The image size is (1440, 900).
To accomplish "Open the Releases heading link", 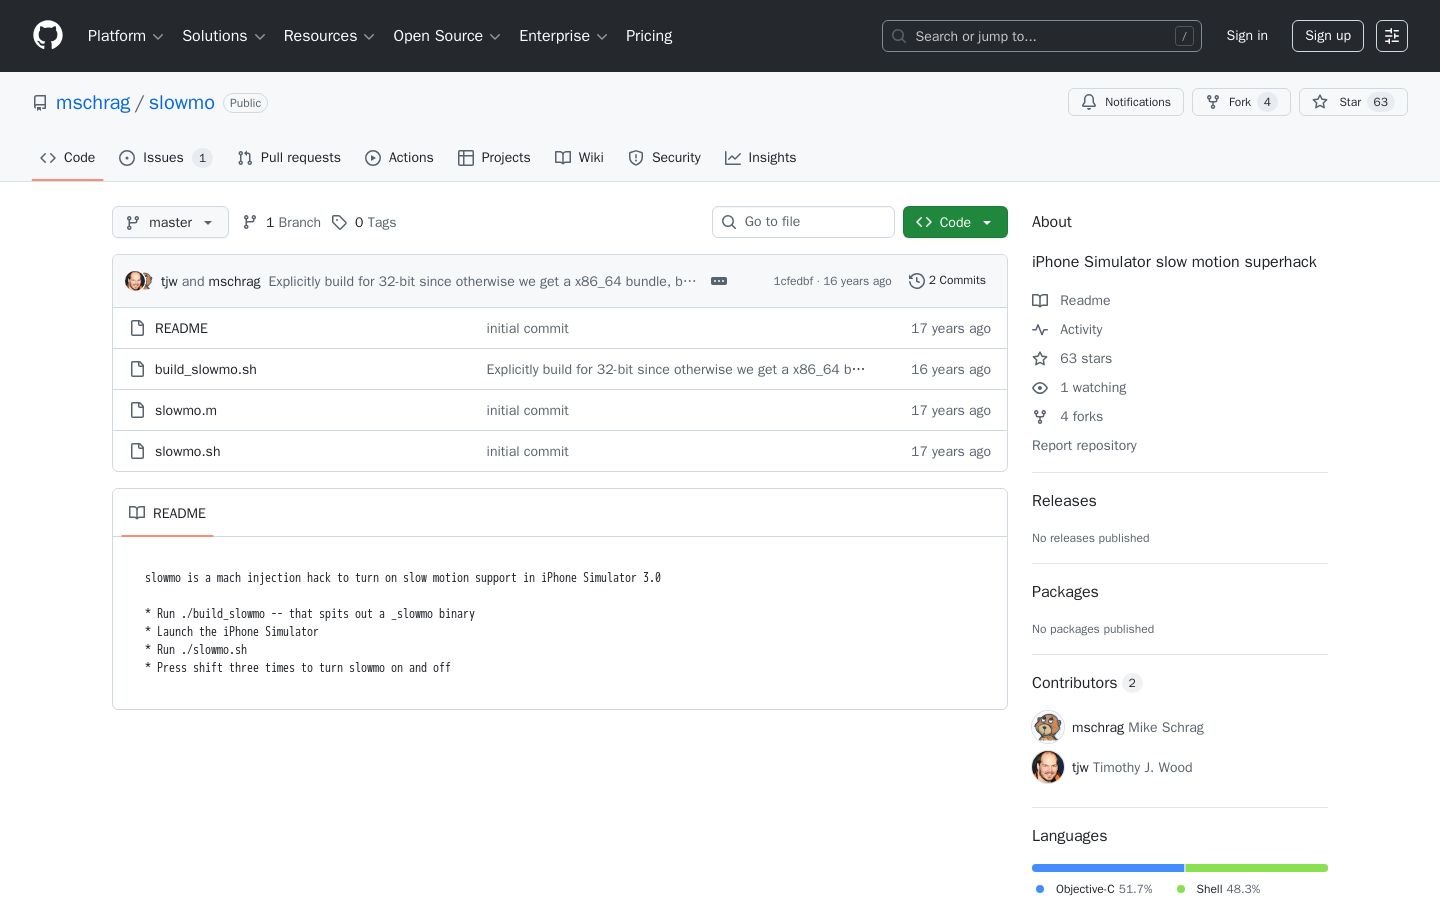I will click(x=1064, y=501).
